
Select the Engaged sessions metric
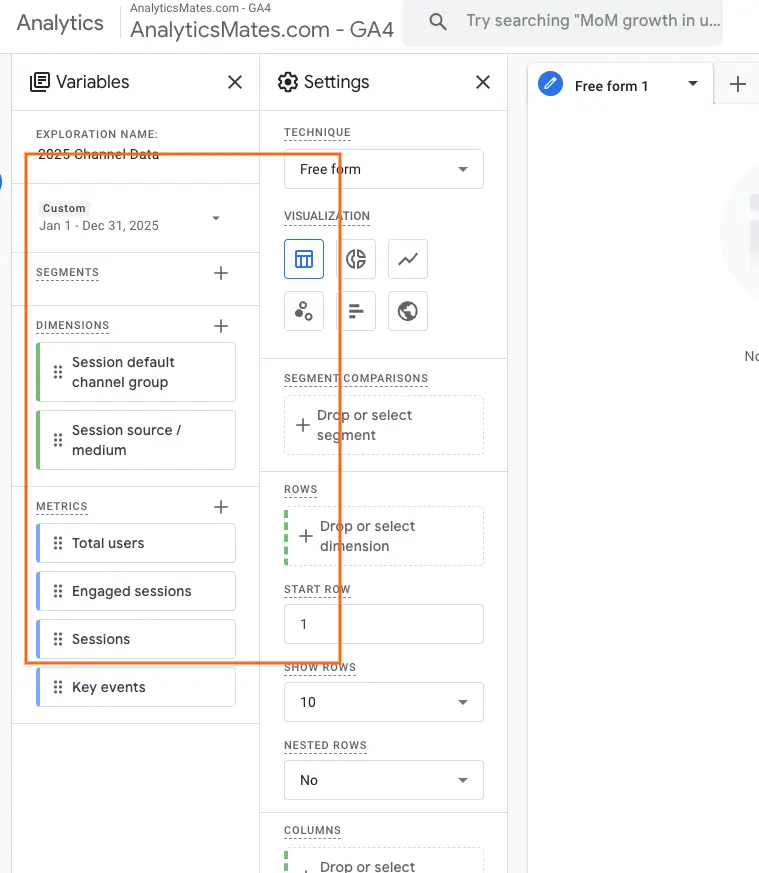[x=136, y=591]
